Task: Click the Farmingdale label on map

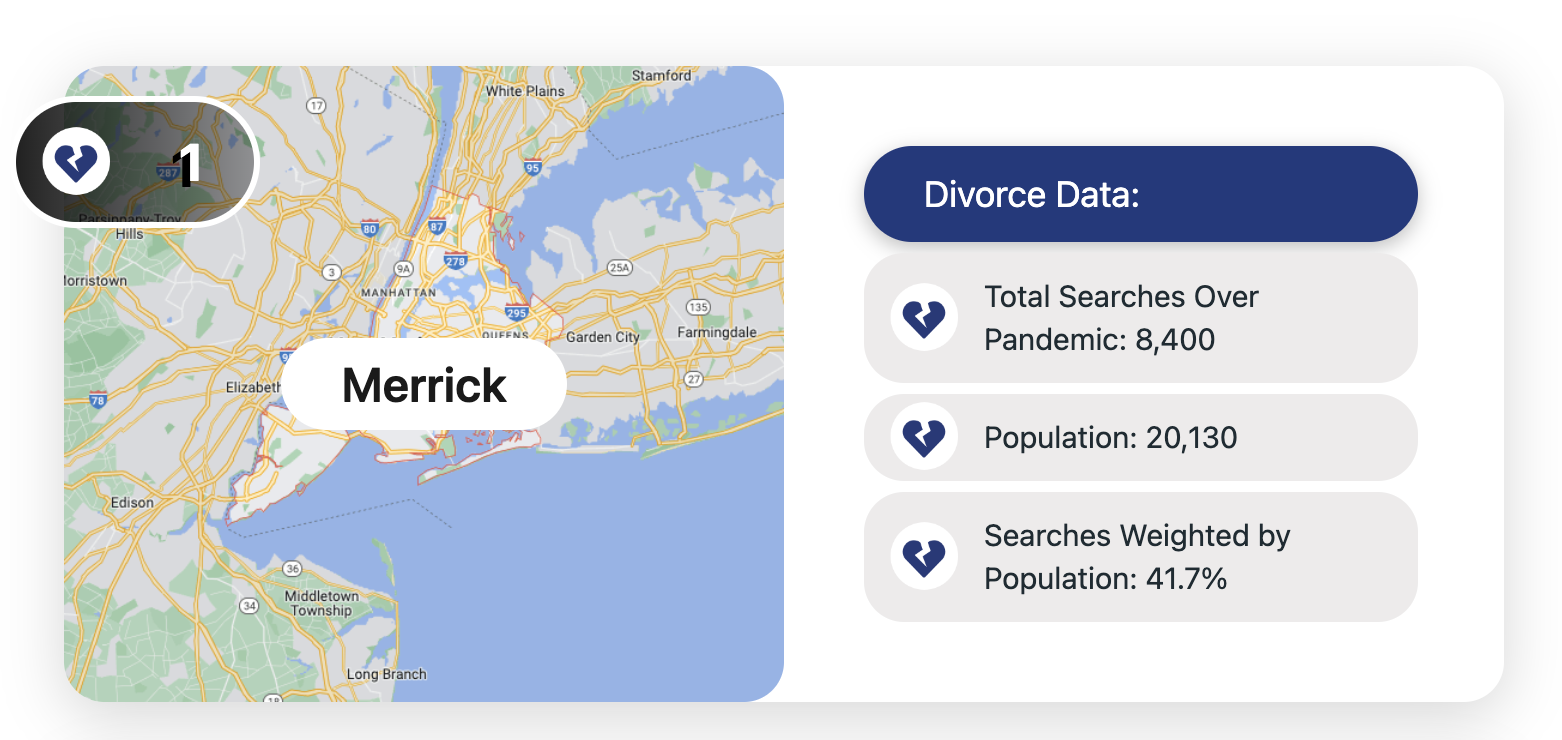Action: tap(717, 332)
